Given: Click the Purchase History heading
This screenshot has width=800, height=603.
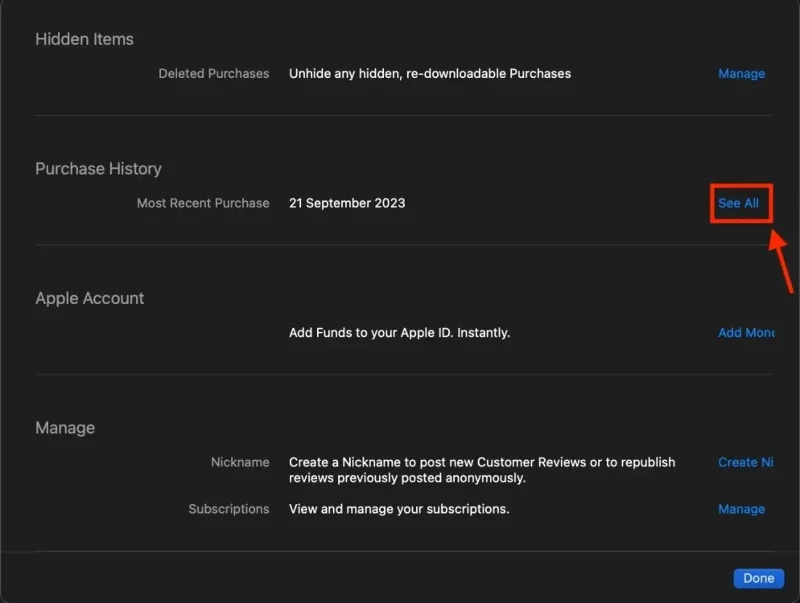Looking at the screenshot, I should point(98,168).
